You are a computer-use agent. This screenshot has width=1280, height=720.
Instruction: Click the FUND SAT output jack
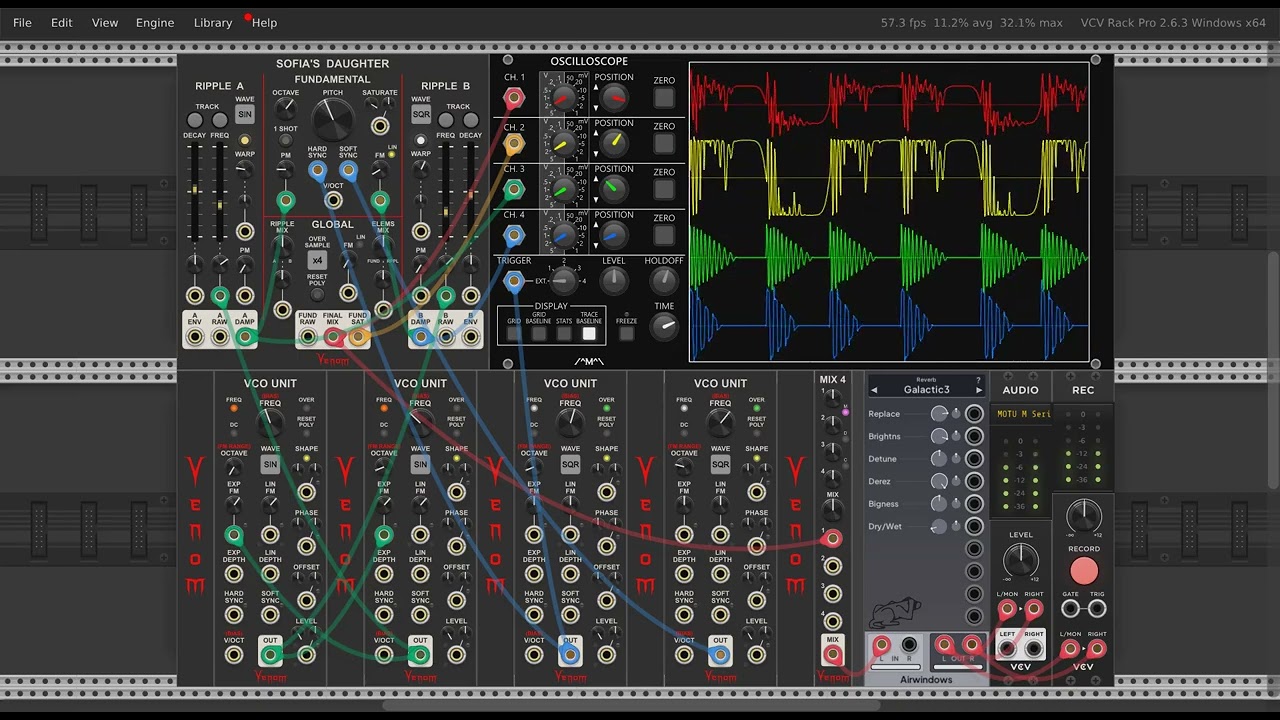[x=358, y=336]
